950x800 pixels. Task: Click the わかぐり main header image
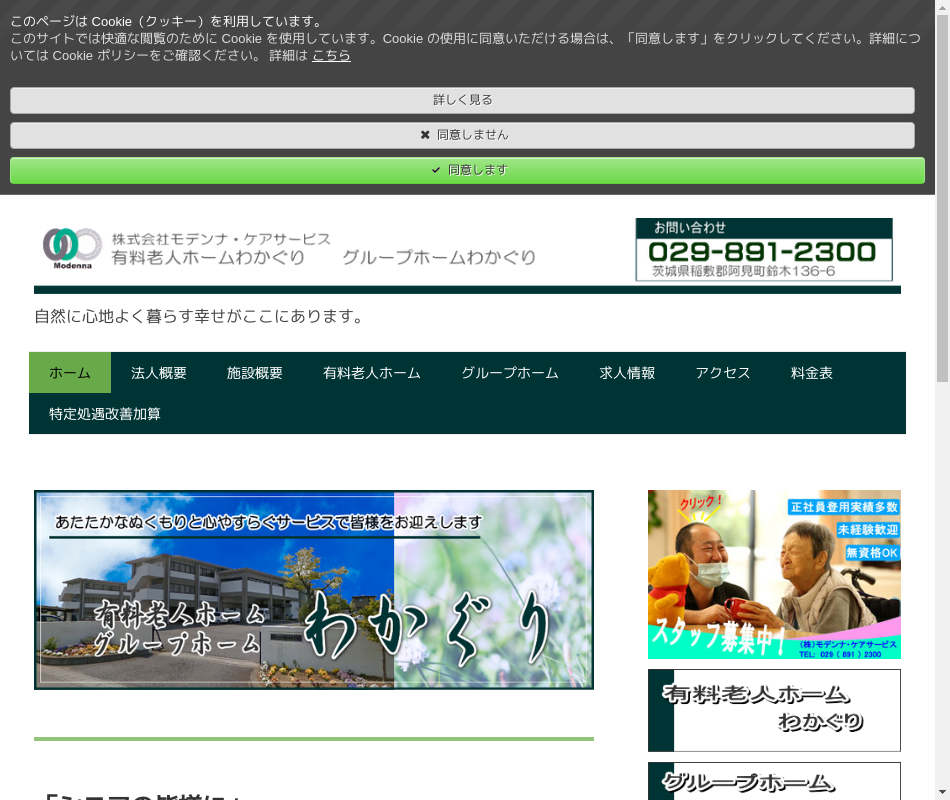coord(314,590)
